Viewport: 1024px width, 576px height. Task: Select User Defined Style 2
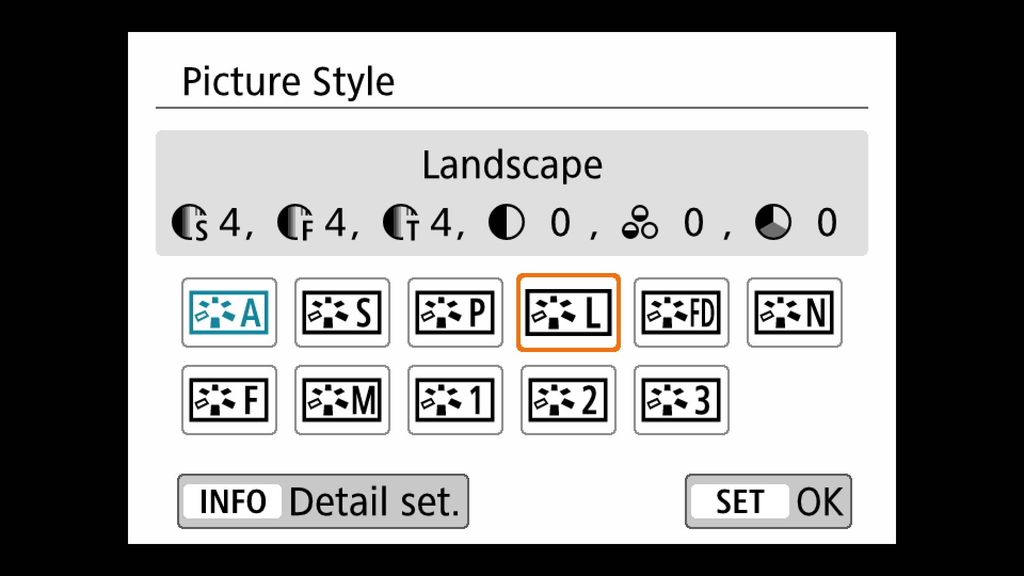(x=567, y=400)
